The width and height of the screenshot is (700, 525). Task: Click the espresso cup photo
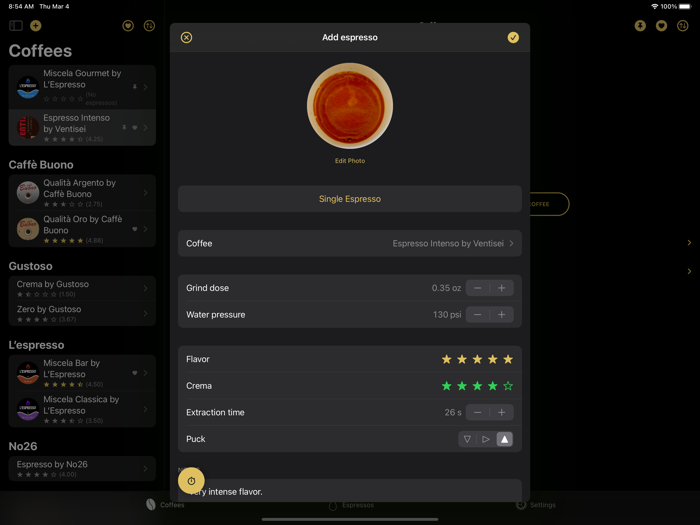[x=350, y=106]
